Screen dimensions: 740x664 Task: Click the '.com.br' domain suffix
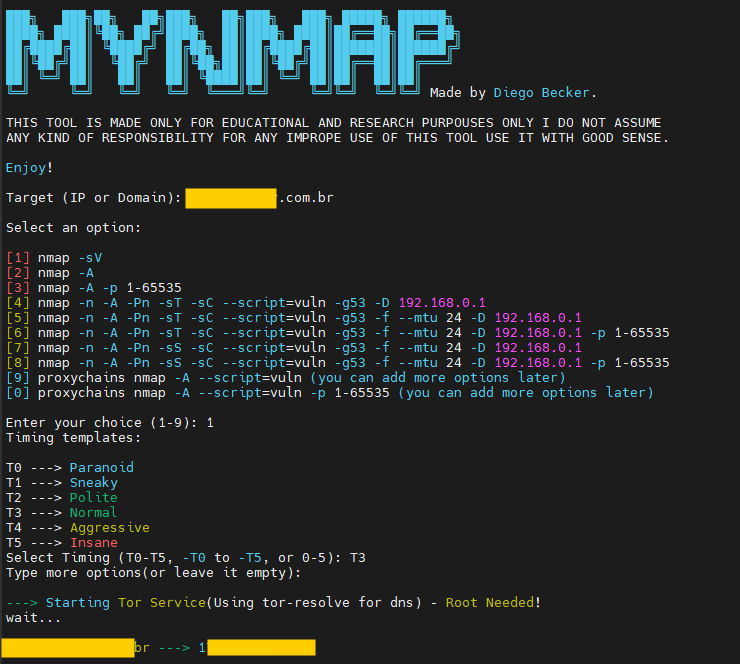[306, 198]
